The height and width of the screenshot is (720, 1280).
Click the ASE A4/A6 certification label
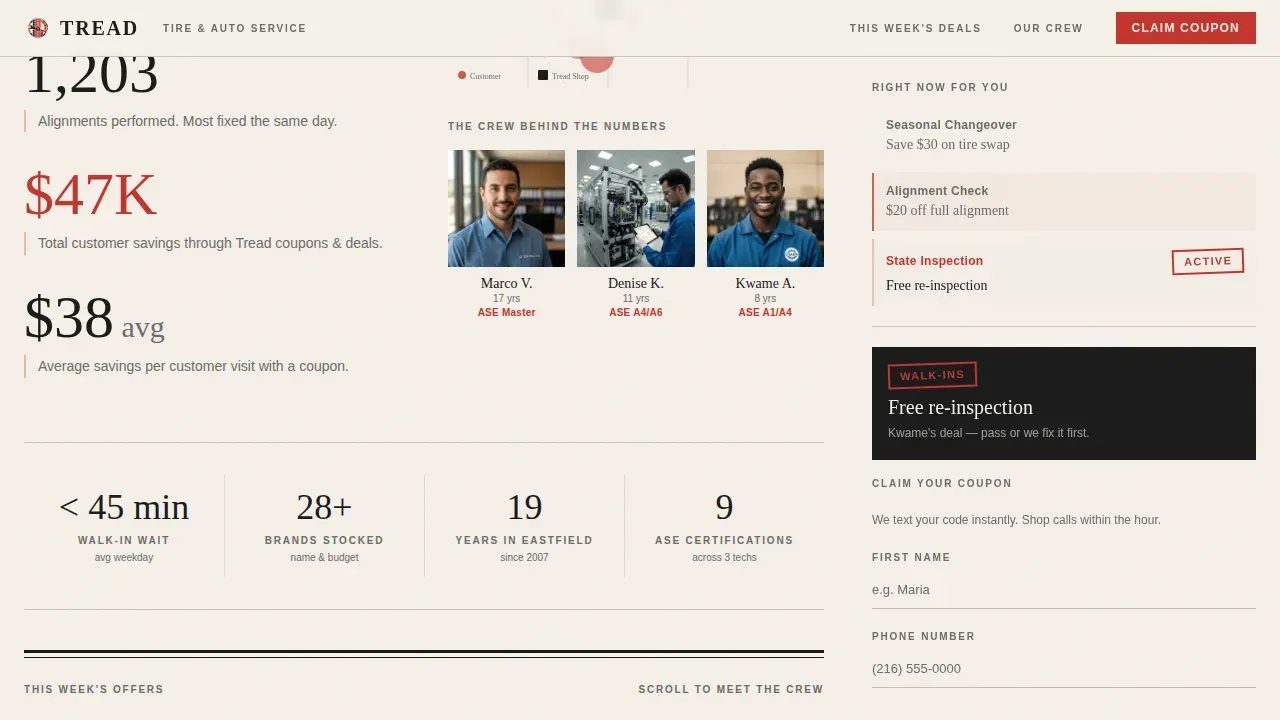coord(636,312)
